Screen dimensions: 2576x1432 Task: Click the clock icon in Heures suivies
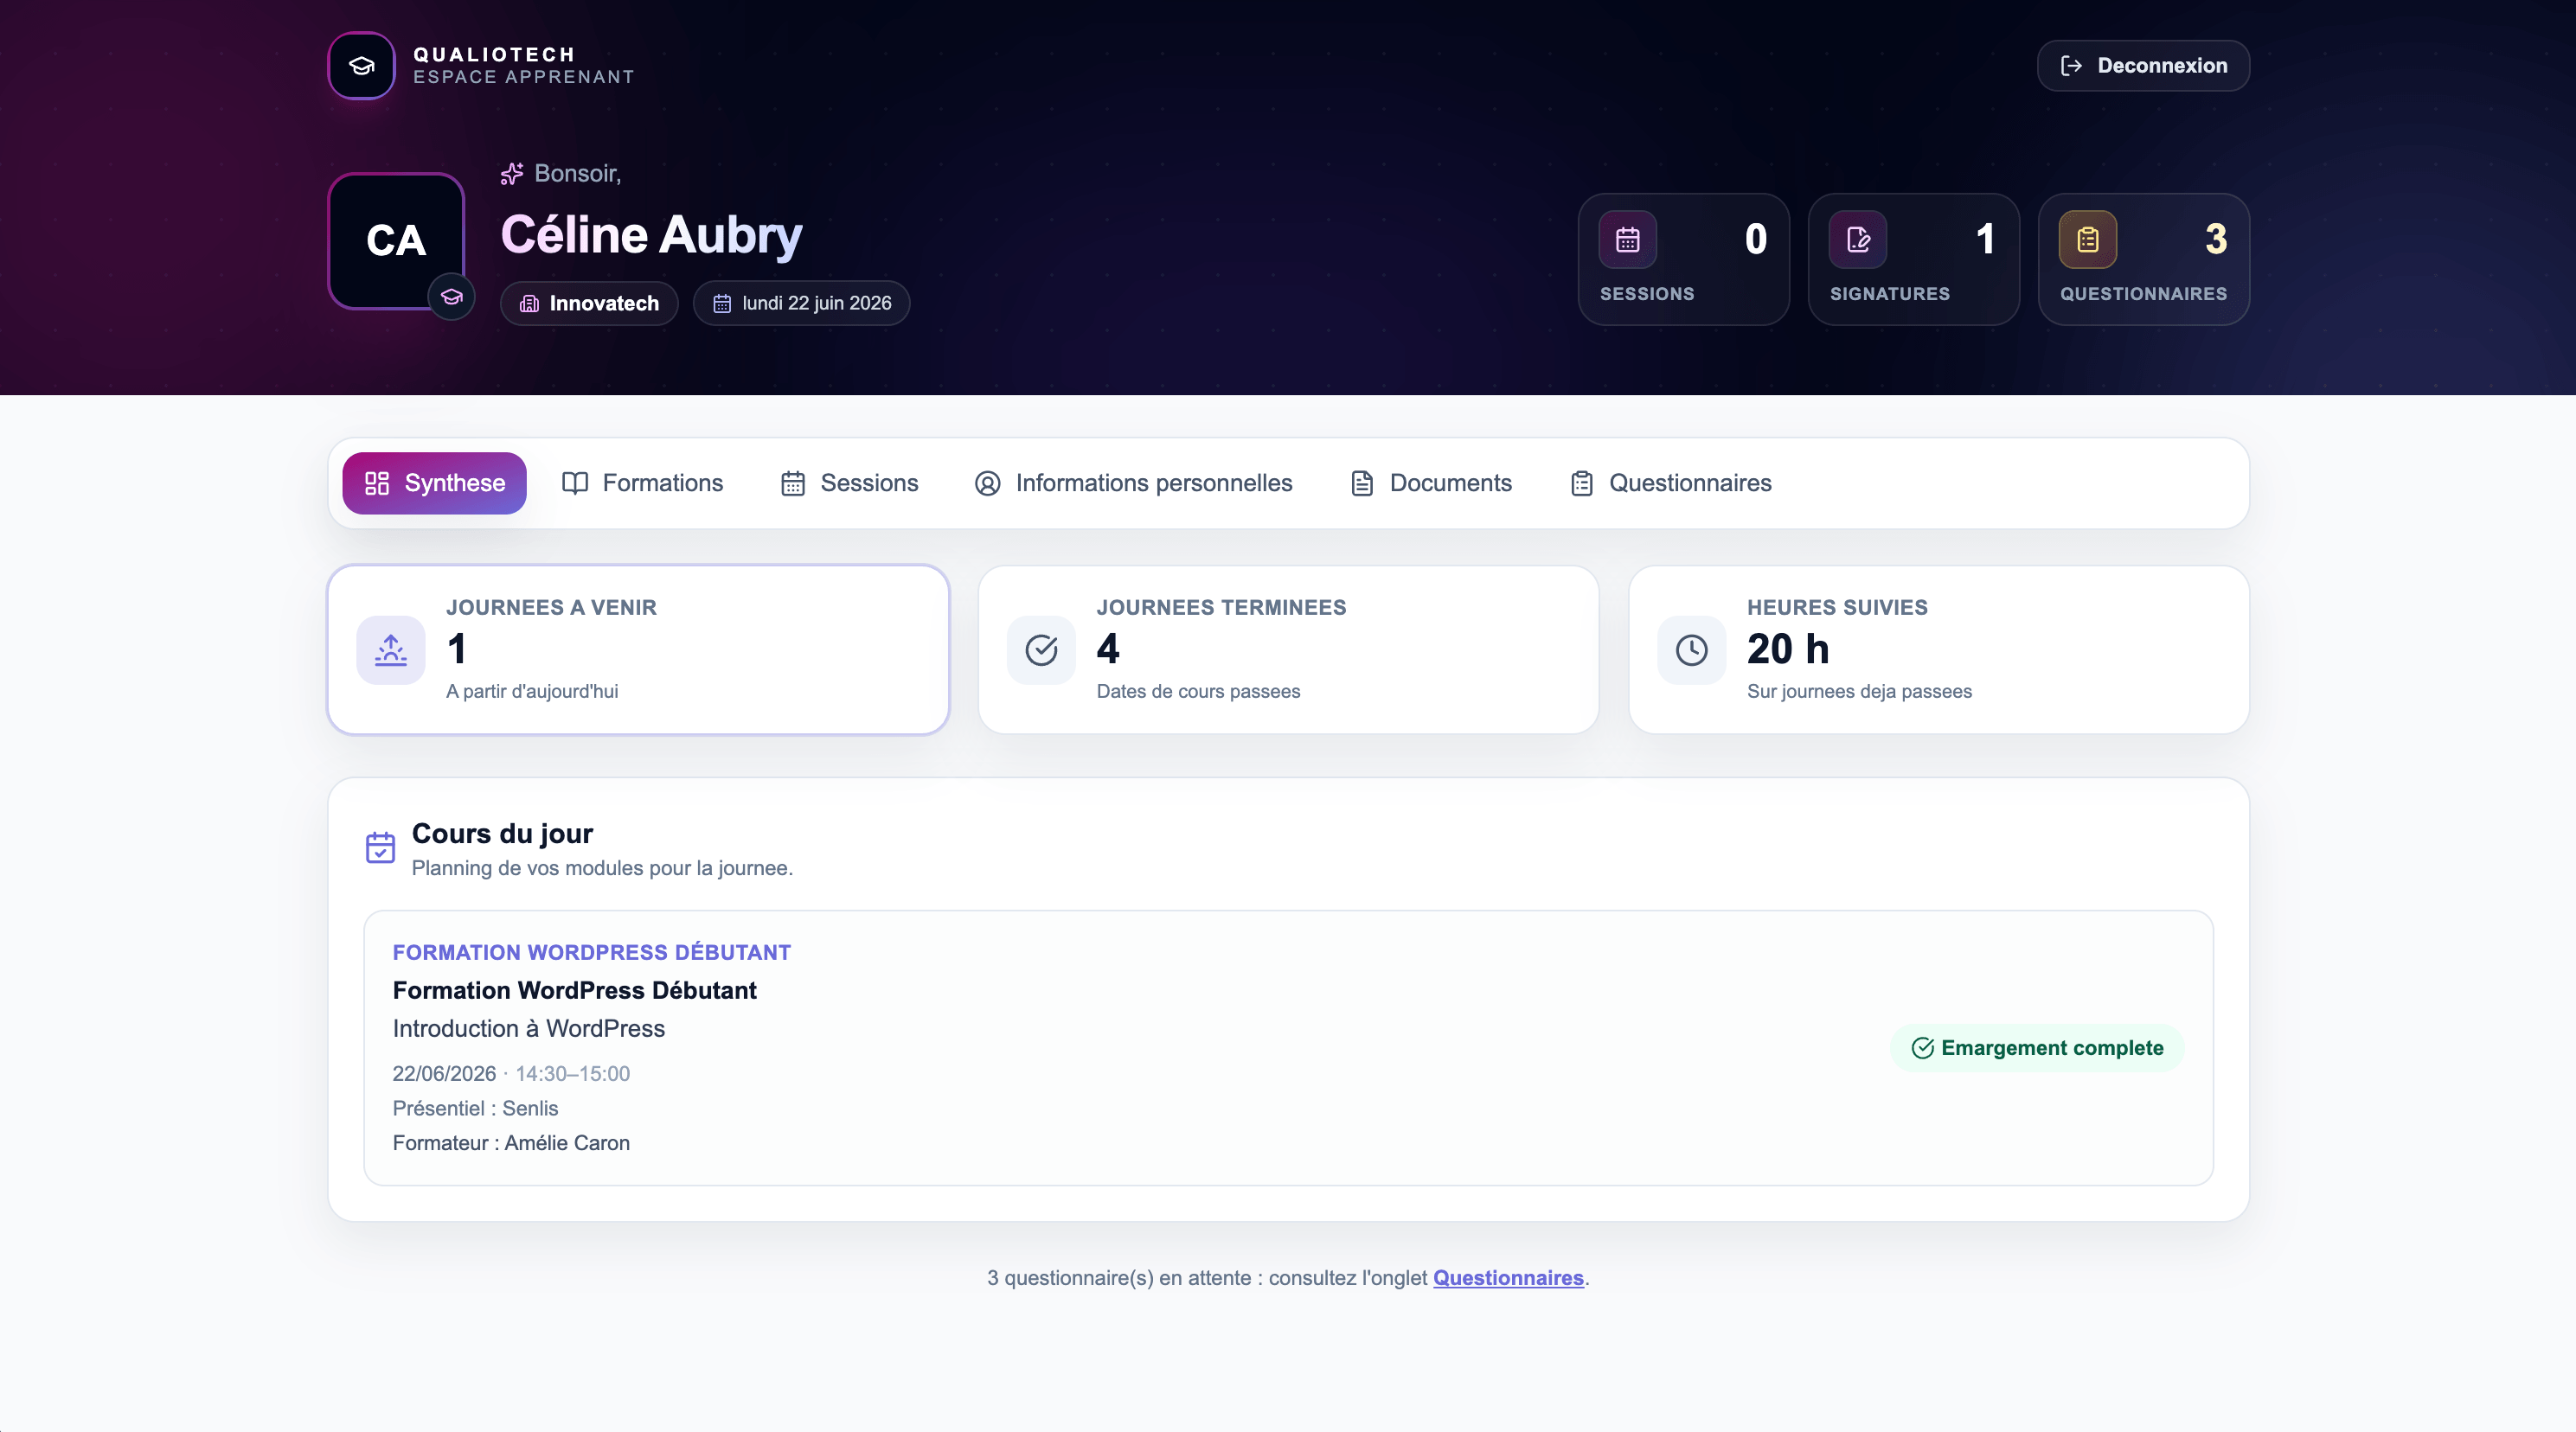[1691, 650]
